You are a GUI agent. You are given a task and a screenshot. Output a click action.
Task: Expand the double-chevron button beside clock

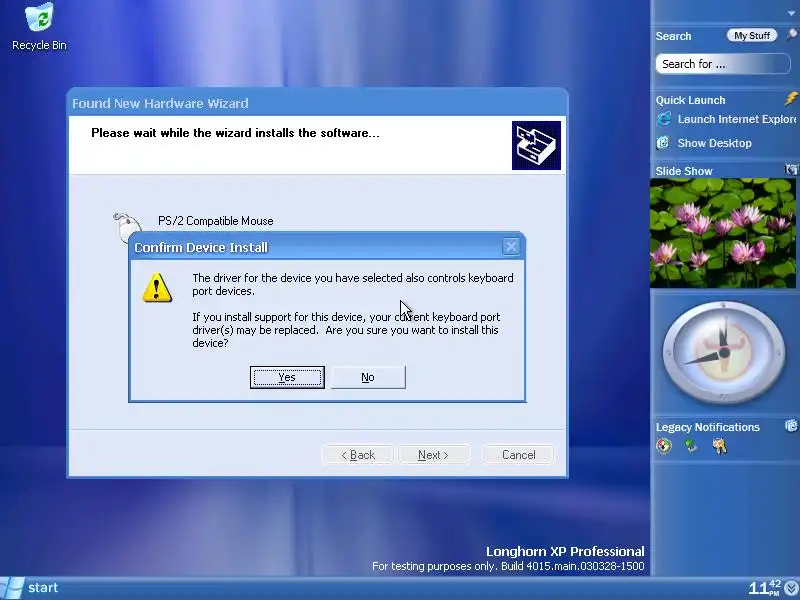[792, 588]
